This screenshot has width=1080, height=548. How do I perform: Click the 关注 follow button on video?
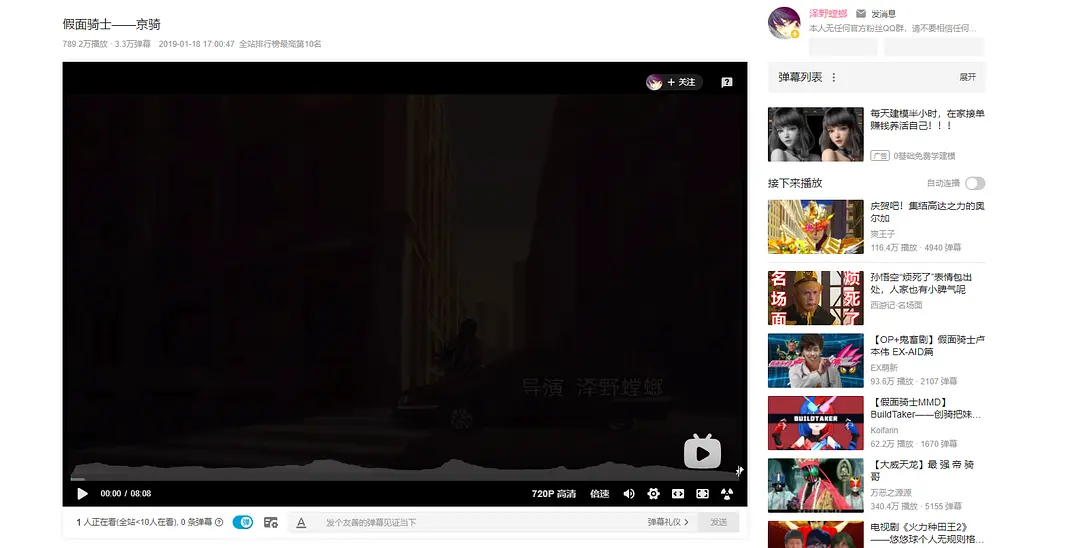pyautogui.click(x=675, y=82)
